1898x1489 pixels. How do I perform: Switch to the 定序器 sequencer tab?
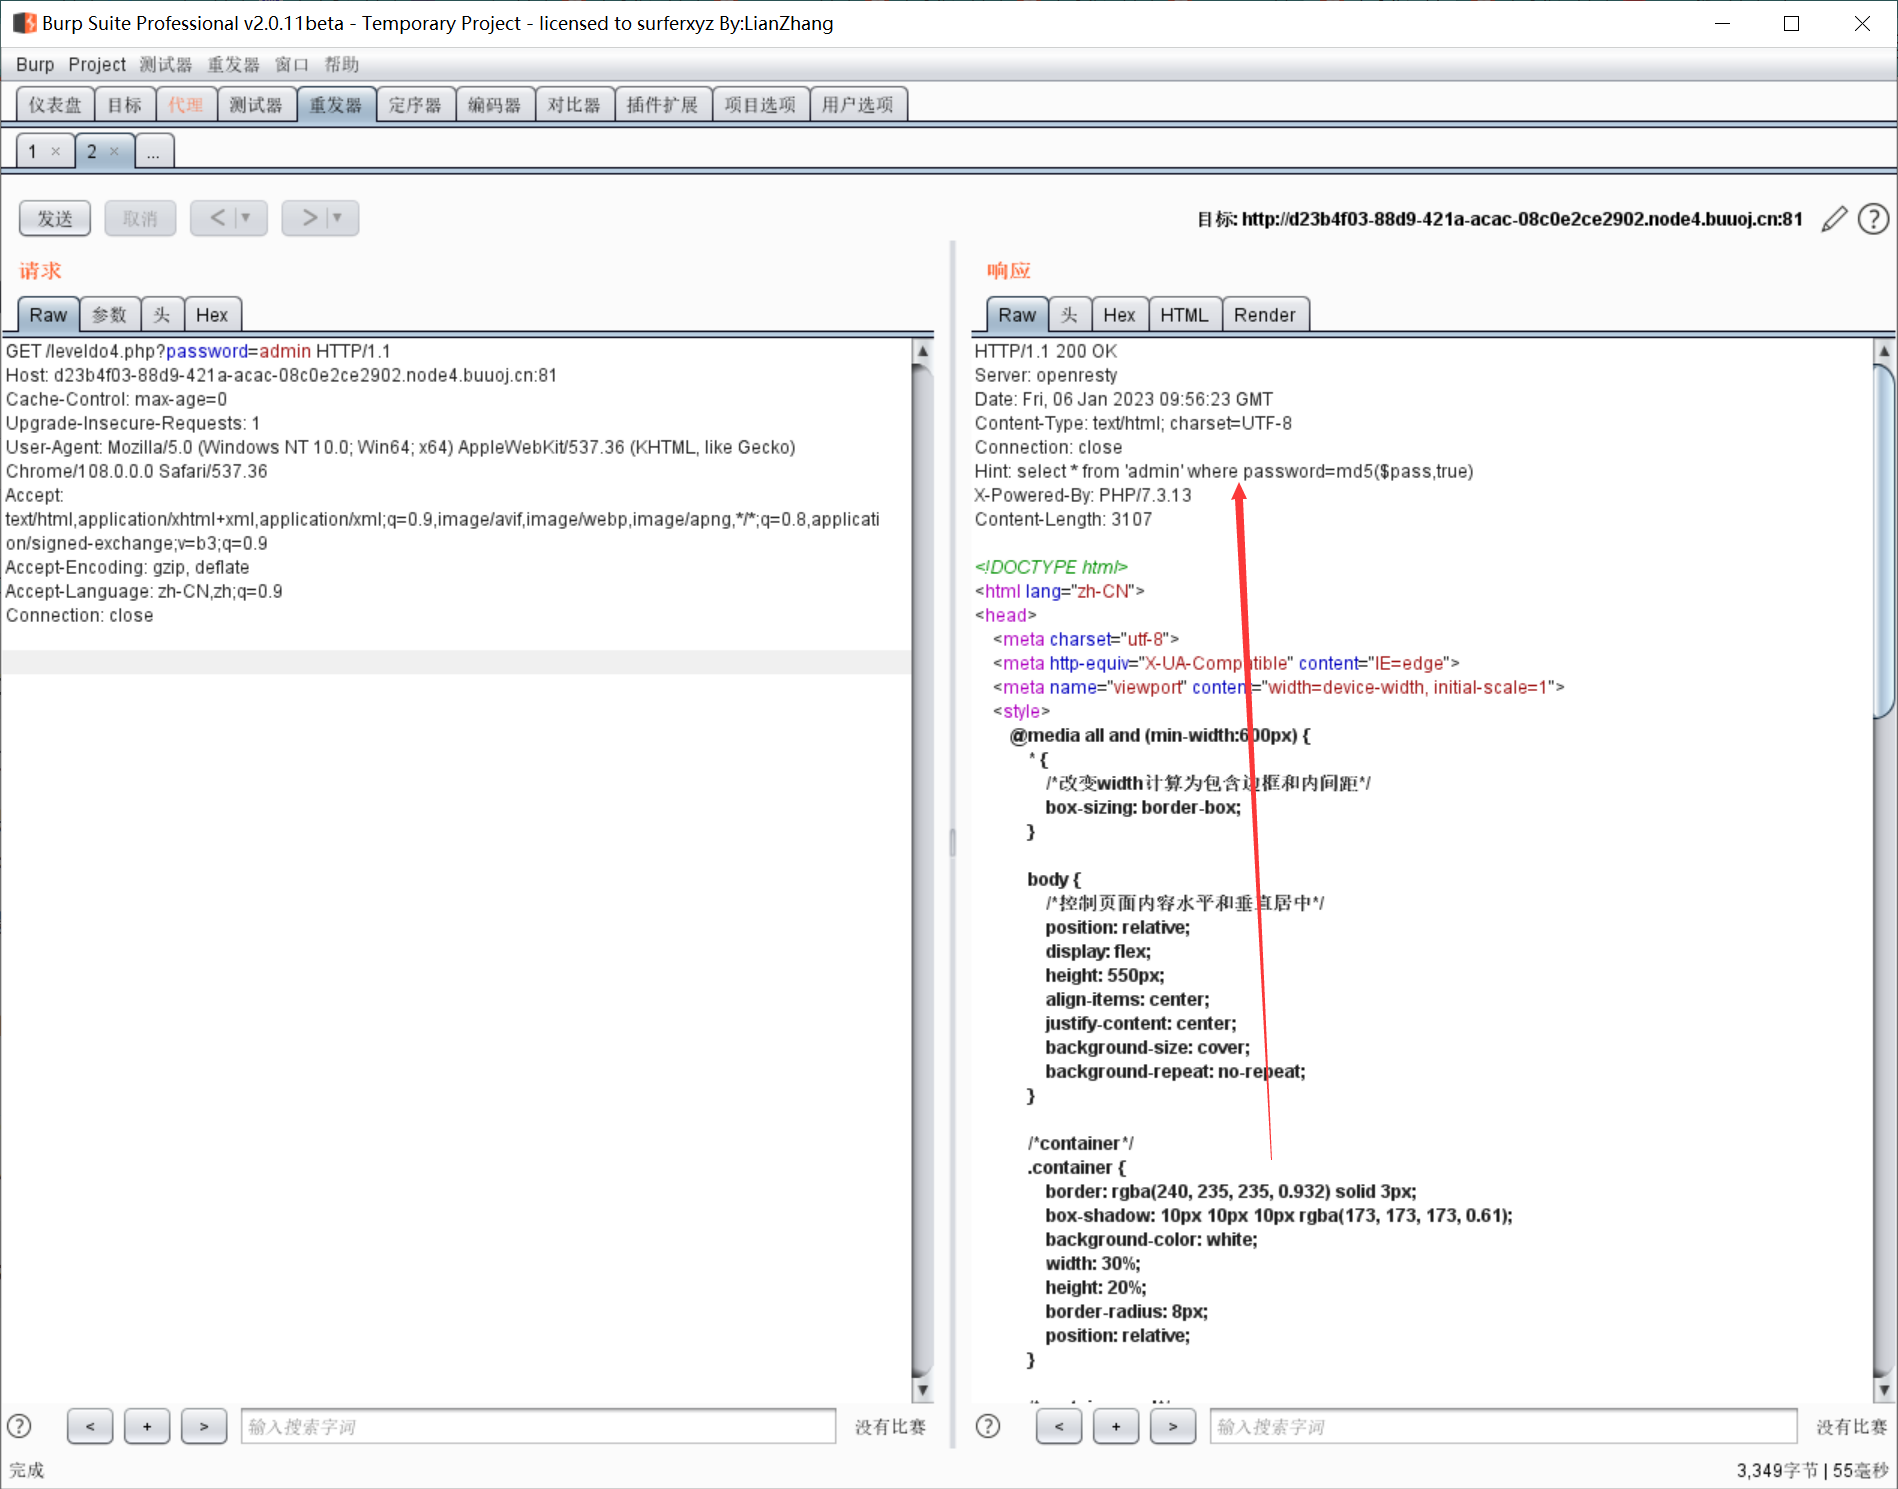[415, 104]
